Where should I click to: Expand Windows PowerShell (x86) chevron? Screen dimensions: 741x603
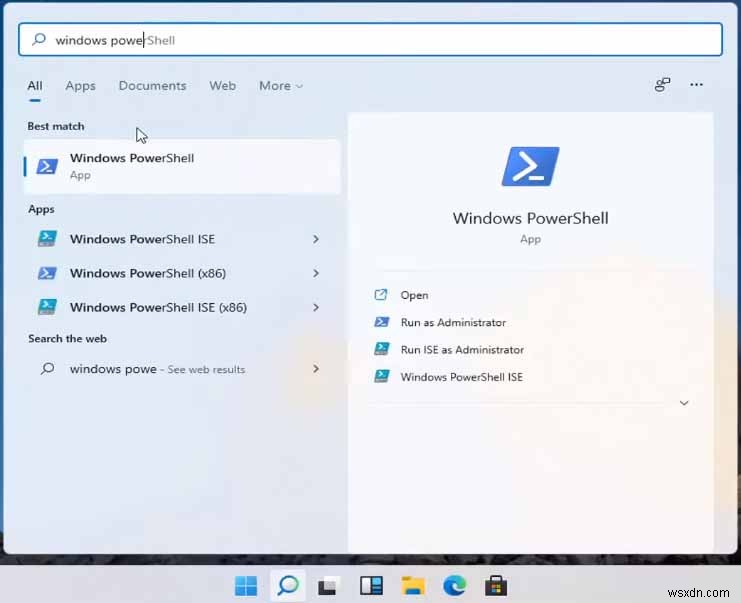[316, 273]
